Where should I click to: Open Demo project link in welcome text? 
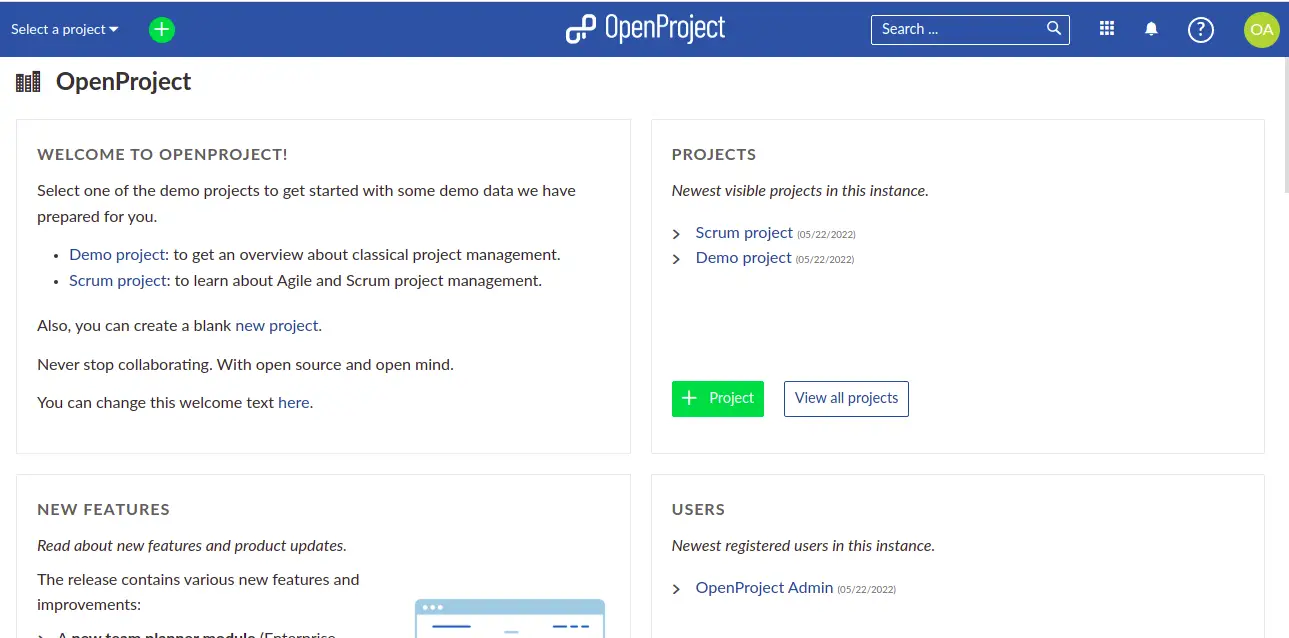point(117,255)
